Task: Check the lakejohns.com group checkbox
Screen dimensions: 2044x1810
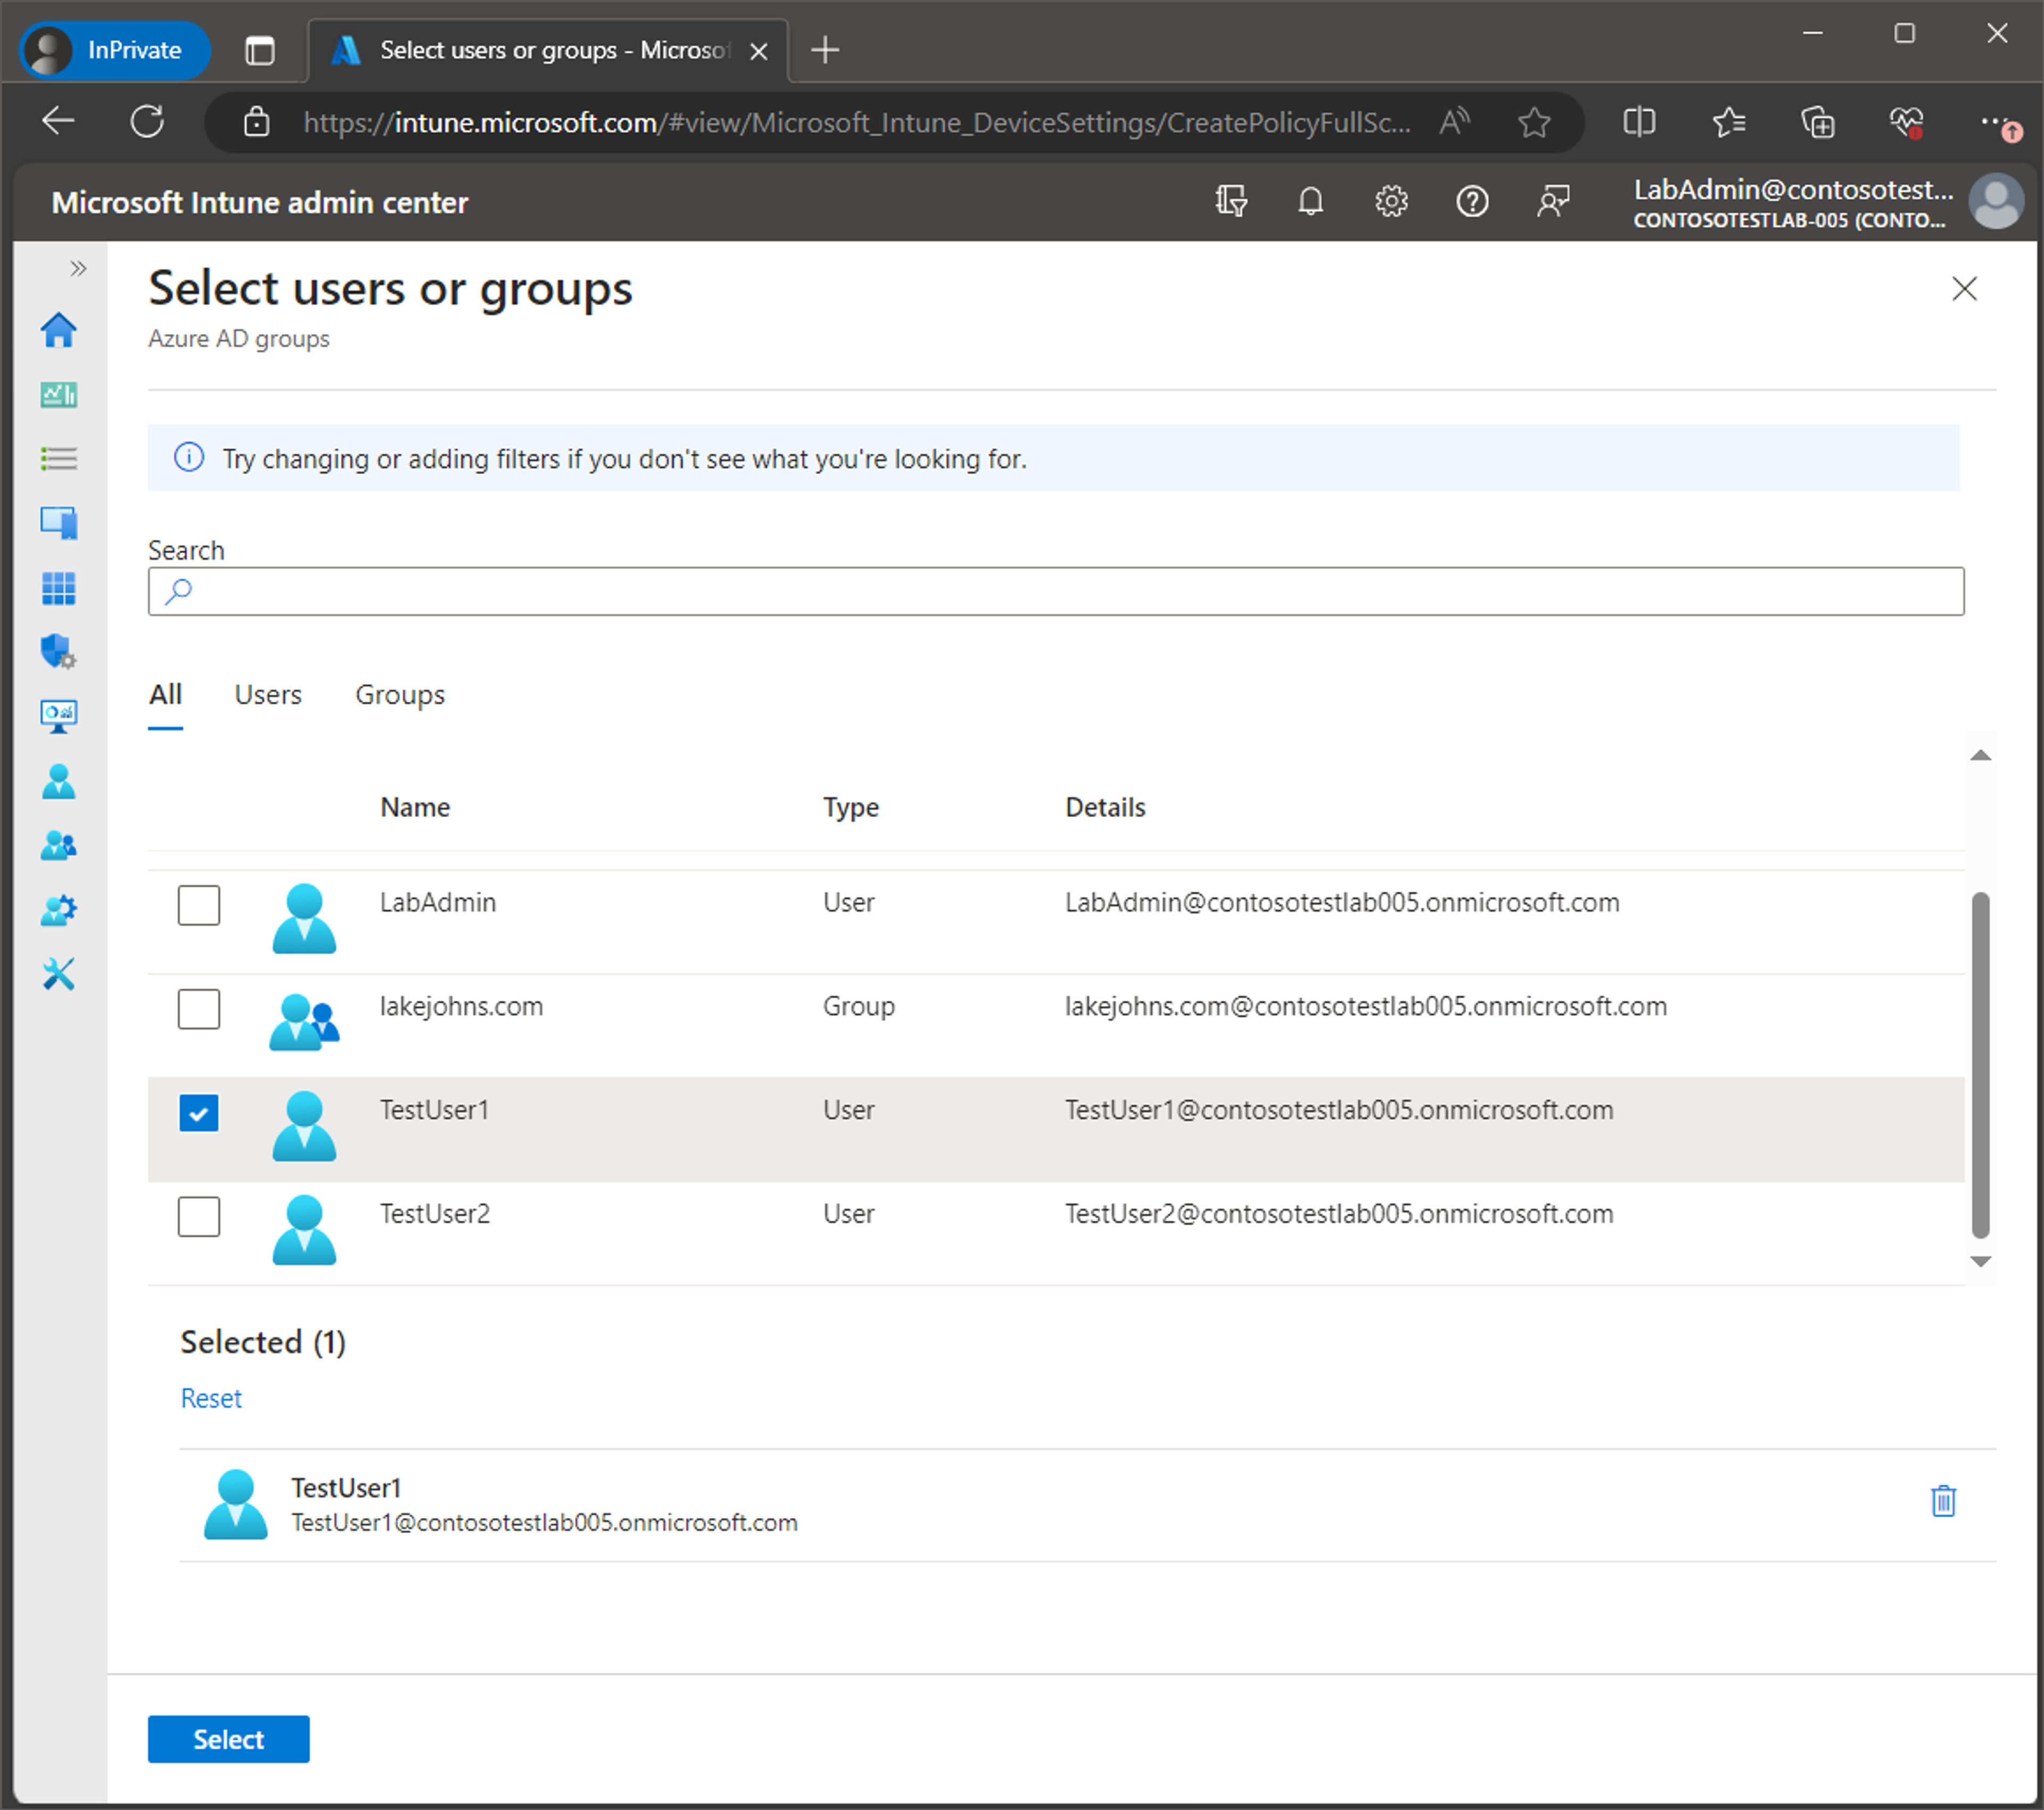Action: click(x=199, y=1009)
